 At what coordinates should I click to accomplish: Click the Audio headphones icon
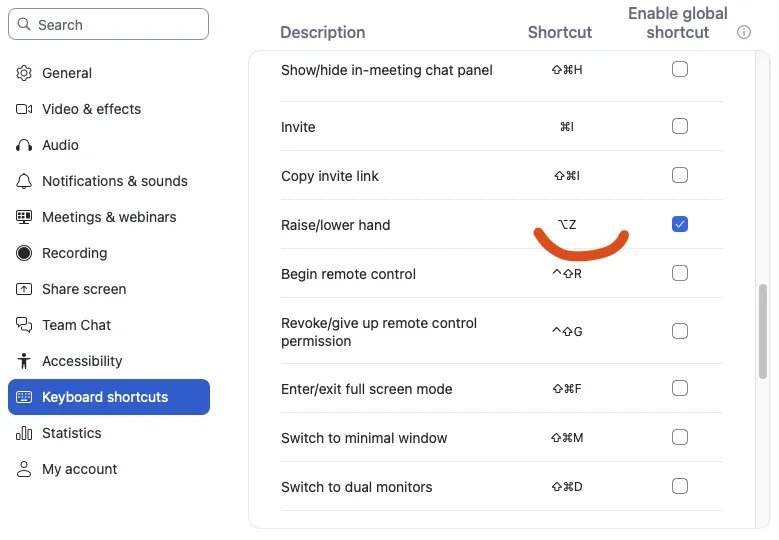click(24, 145)
